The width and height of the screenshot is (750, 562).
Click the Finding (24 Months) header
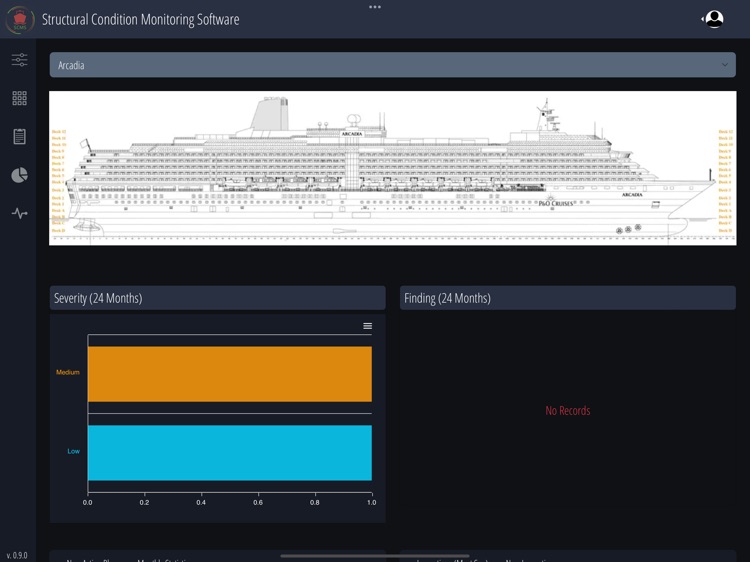coord(568,298)
